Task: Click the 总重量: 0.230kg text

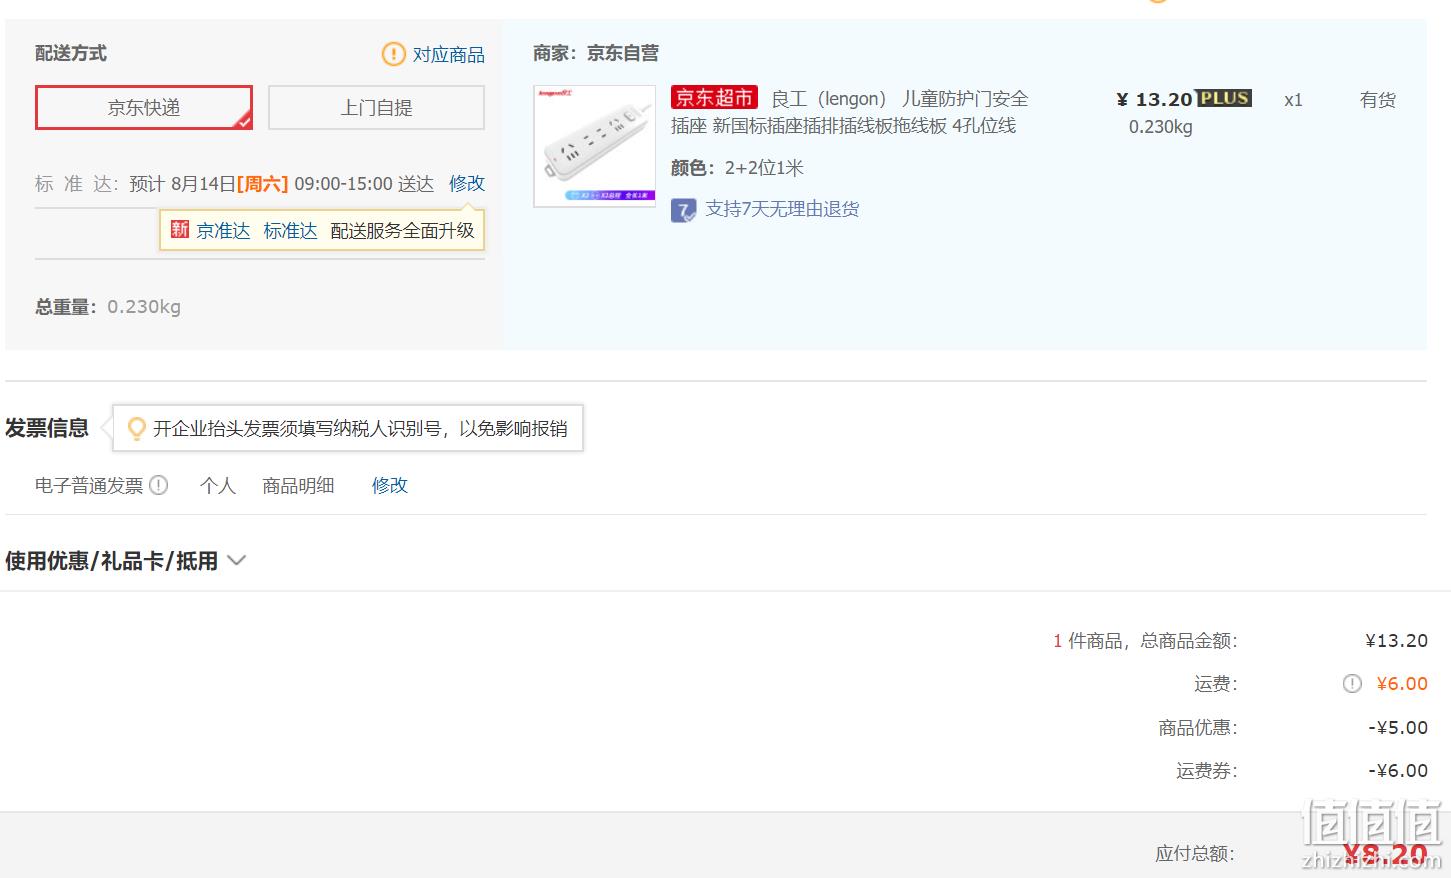Action: [x=108, y=307]
